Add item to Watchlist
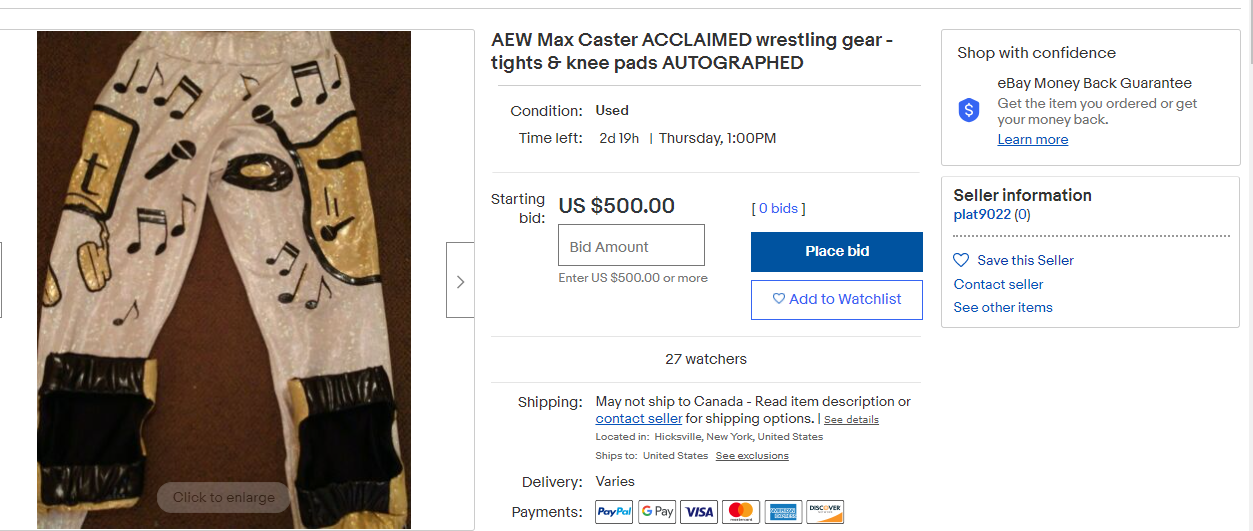 coord(836,299)
